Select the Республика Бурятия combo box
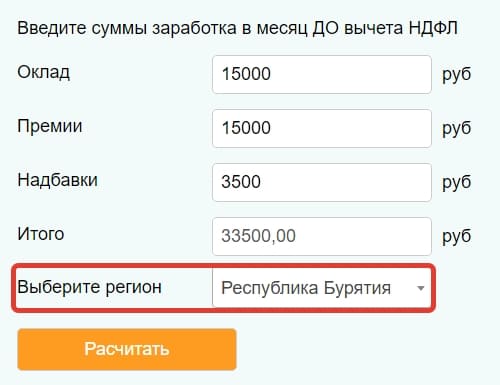Viewport: 500px width, 385px height. point(322,288)
